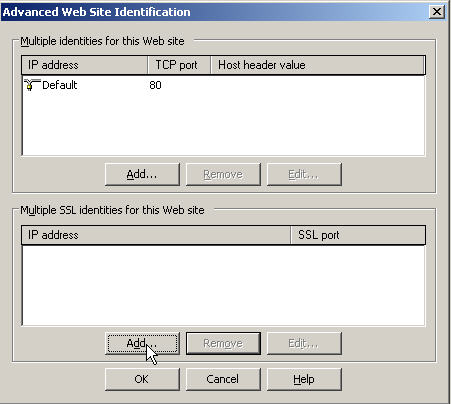
Task: Edit the selected Web site identity
Action: [304, 174]
